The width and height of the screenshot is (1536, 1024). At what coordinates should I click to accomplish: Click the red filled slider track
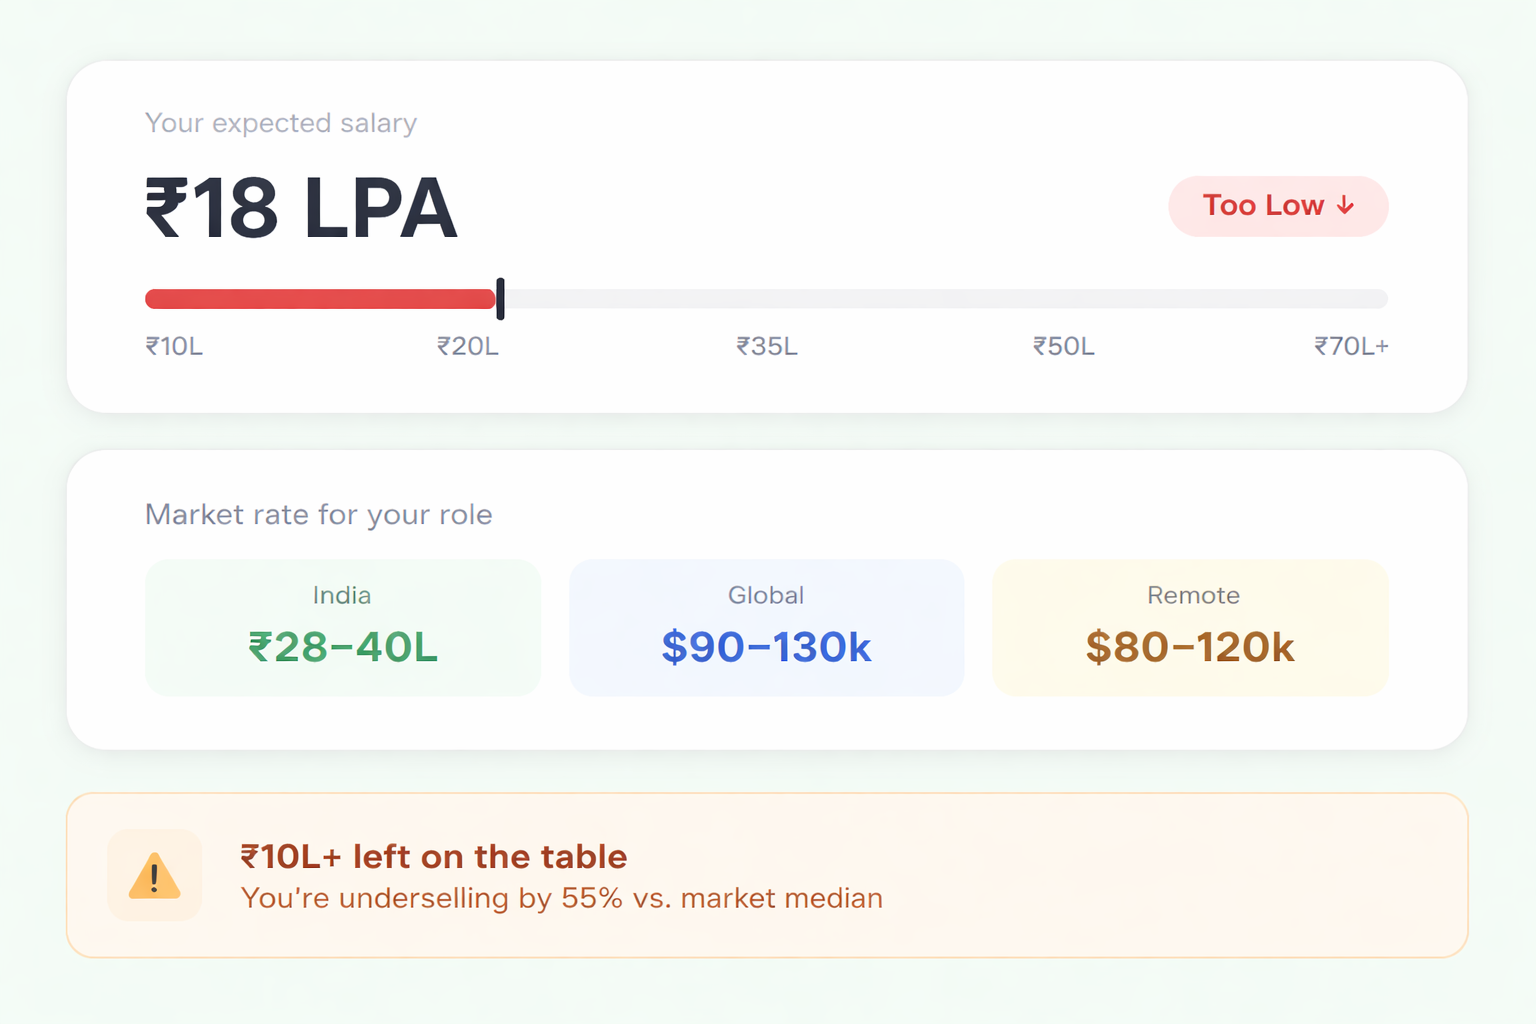pyautogui.click(x=320, y=298)
